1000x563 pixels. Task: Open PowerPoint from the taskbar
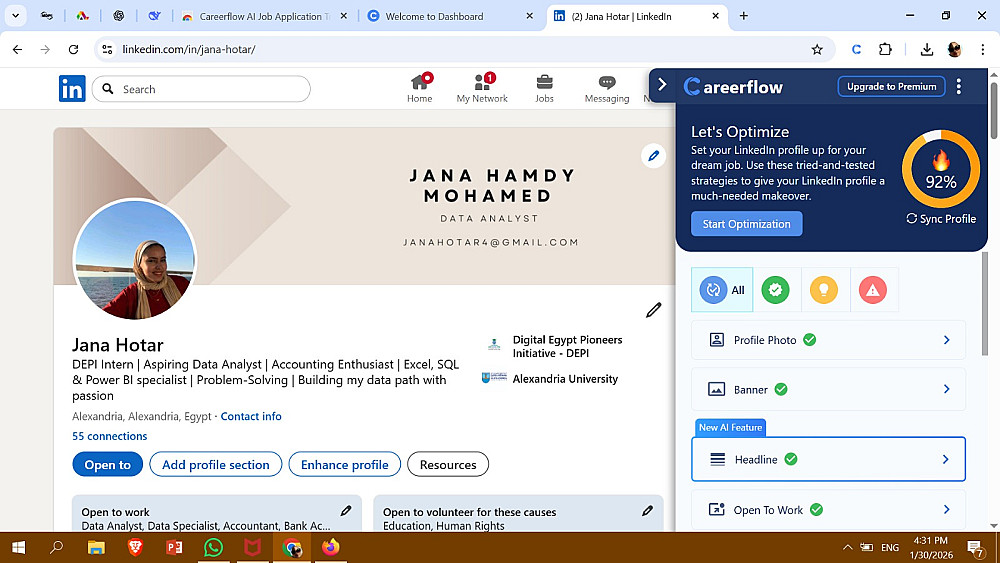pos(173,547)
